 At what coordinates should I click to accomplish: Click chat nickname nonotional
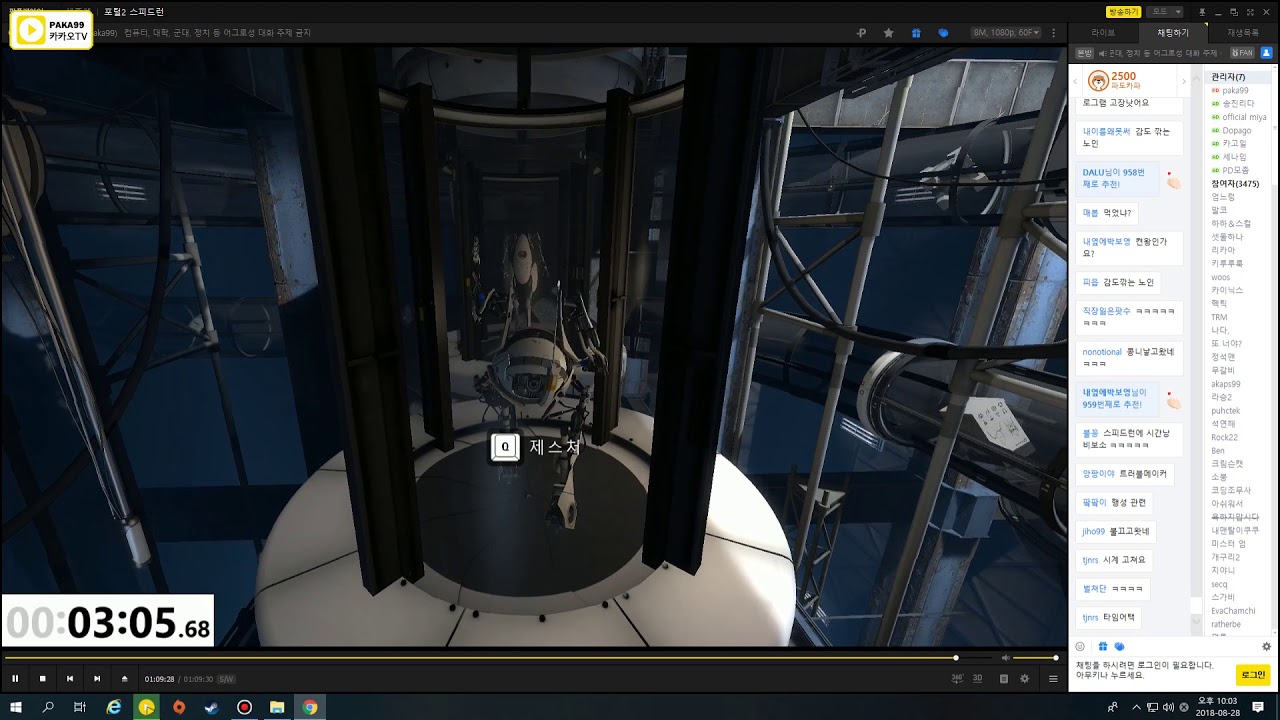coord(1102,352)
